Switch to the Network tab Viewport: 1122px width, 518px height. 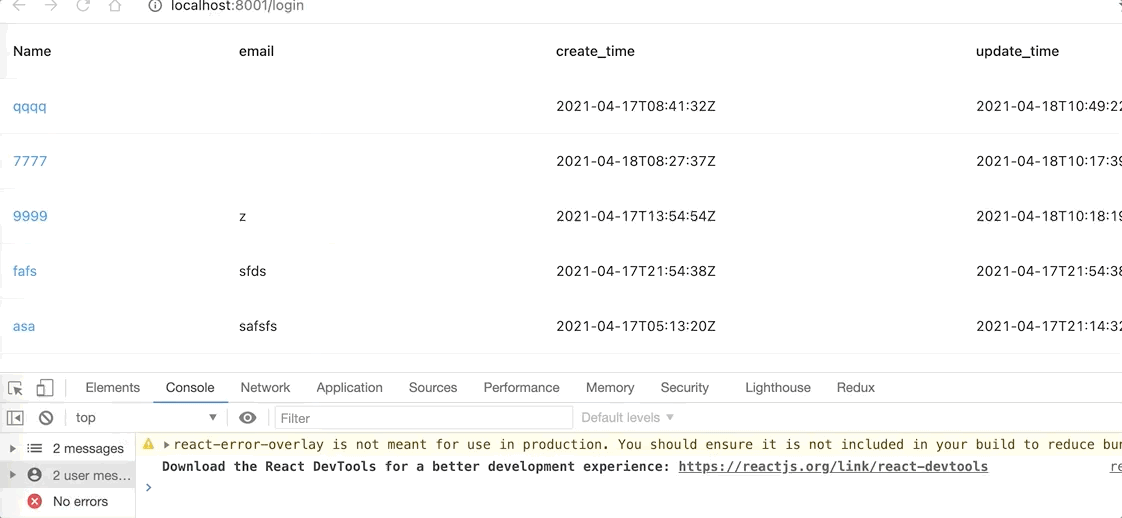[x=265, y=388]
